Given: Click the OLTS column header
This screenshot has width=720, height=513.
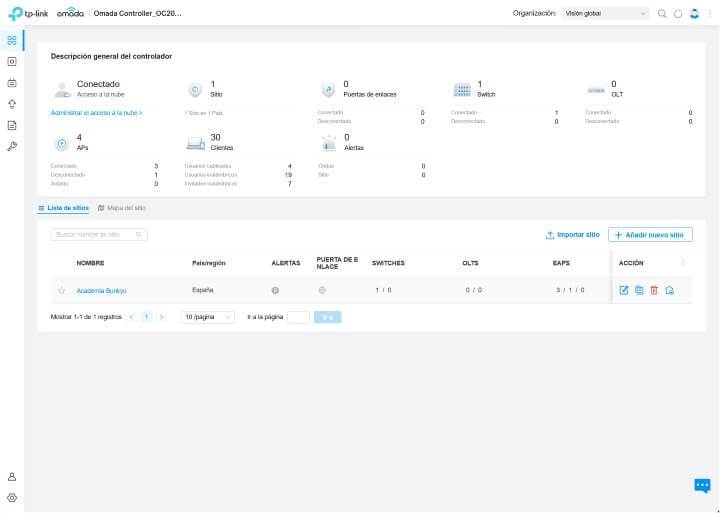Looking at the screenshot, I should tap(470, 263).
